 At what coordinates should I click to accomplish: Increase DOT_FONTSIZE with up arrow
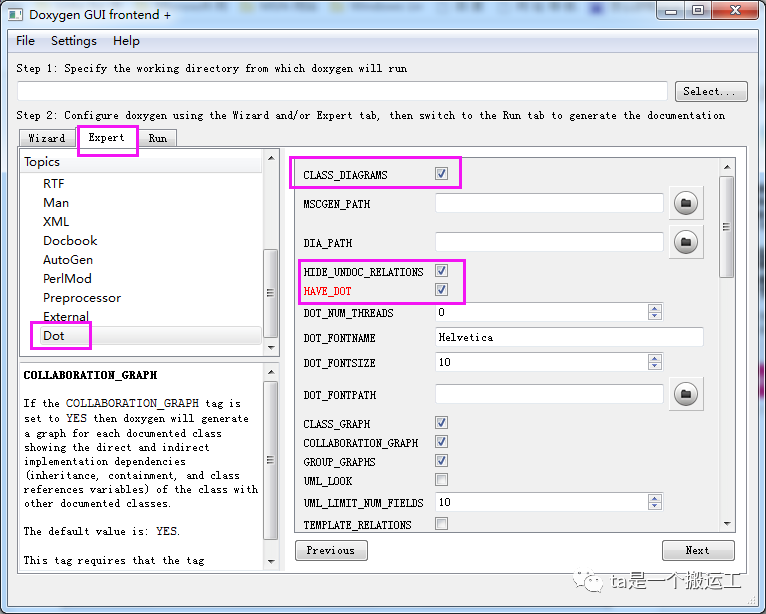tap(655, 358)
